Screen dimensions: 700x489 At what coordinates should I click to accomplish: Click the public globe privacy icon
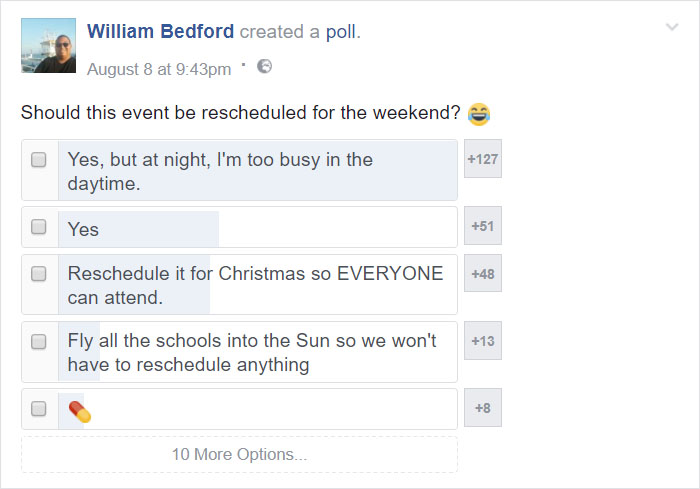click(x=264, y=67)
